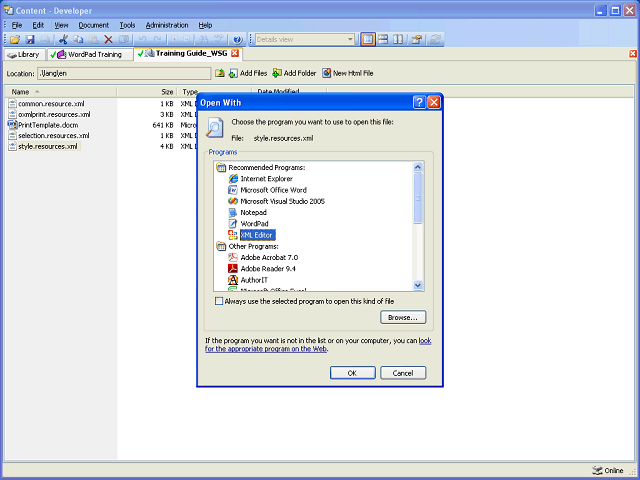Open the Administration menu
640x480 pixels.
167,25
